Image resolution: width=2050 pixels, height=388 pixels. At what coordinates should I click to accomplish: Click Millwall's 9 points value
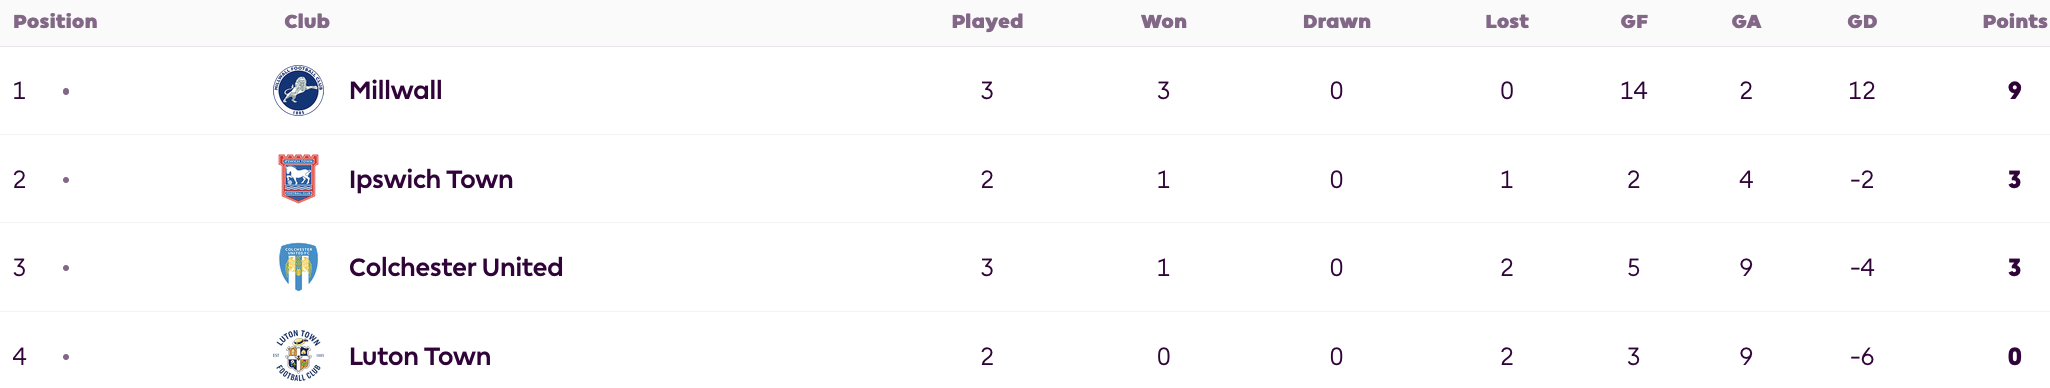2014,91
